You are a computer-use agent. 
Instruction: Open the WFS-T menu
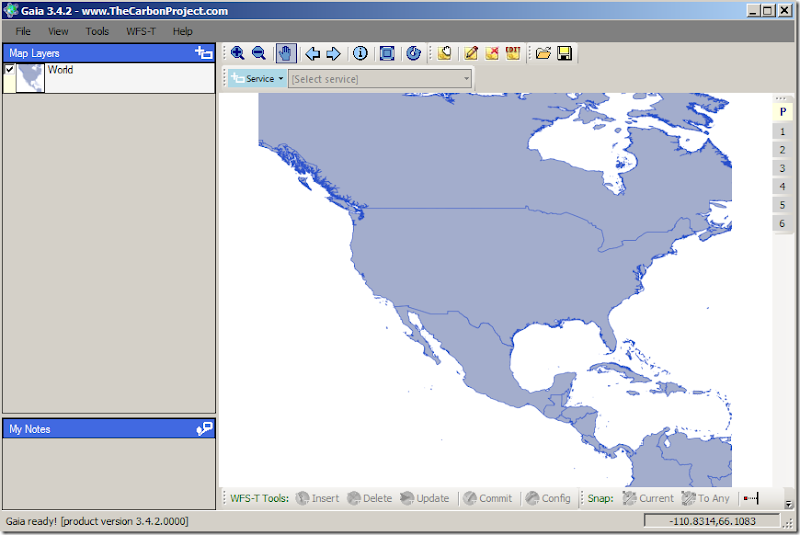pyautogui.click(x=140, y=31)
